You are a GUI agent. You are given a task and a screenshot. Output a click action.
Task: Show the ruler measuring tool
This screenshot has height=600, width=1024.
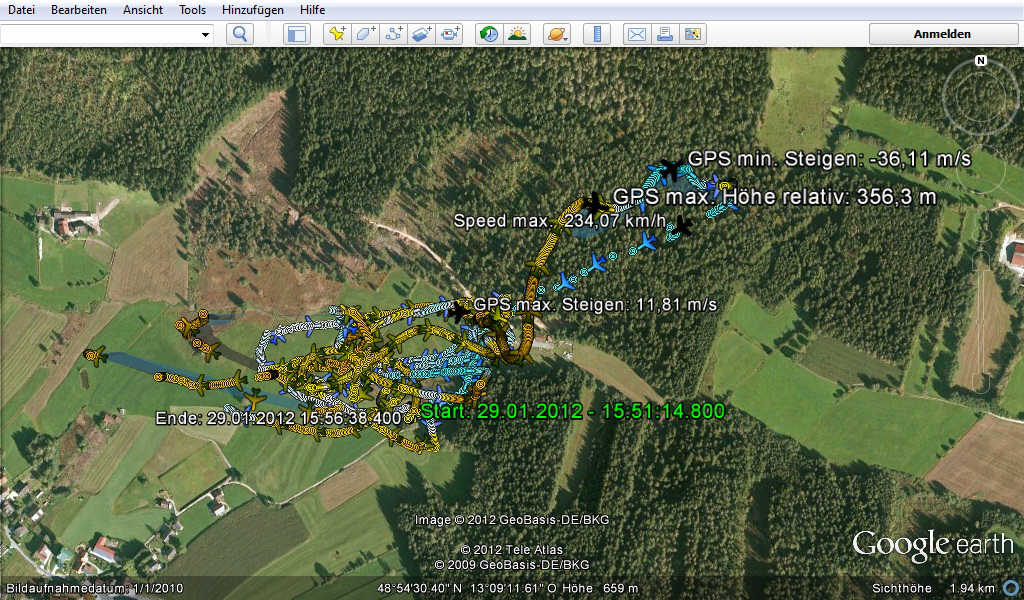point(597,34)
